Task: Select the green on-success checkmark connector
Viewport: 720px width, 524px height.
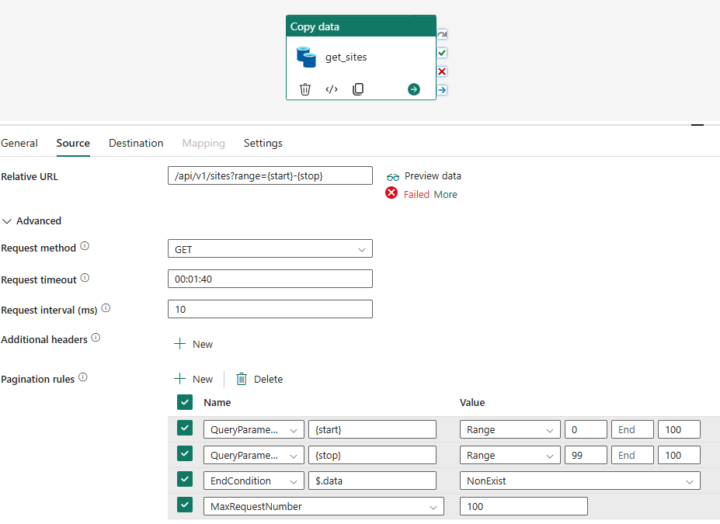Action: [442, 53]
